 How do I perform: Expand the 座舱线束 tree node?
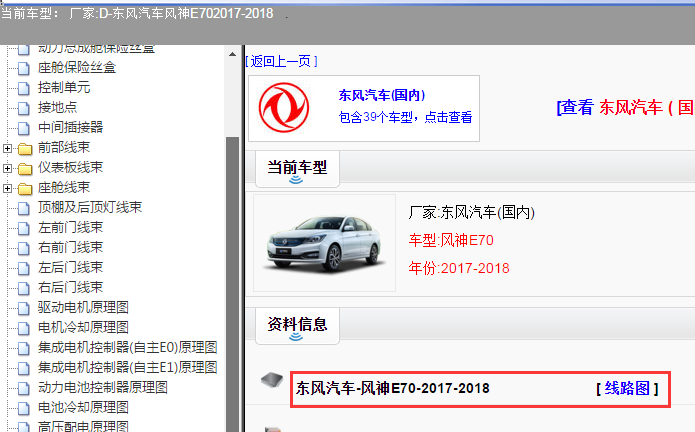(x=7, y=188)
